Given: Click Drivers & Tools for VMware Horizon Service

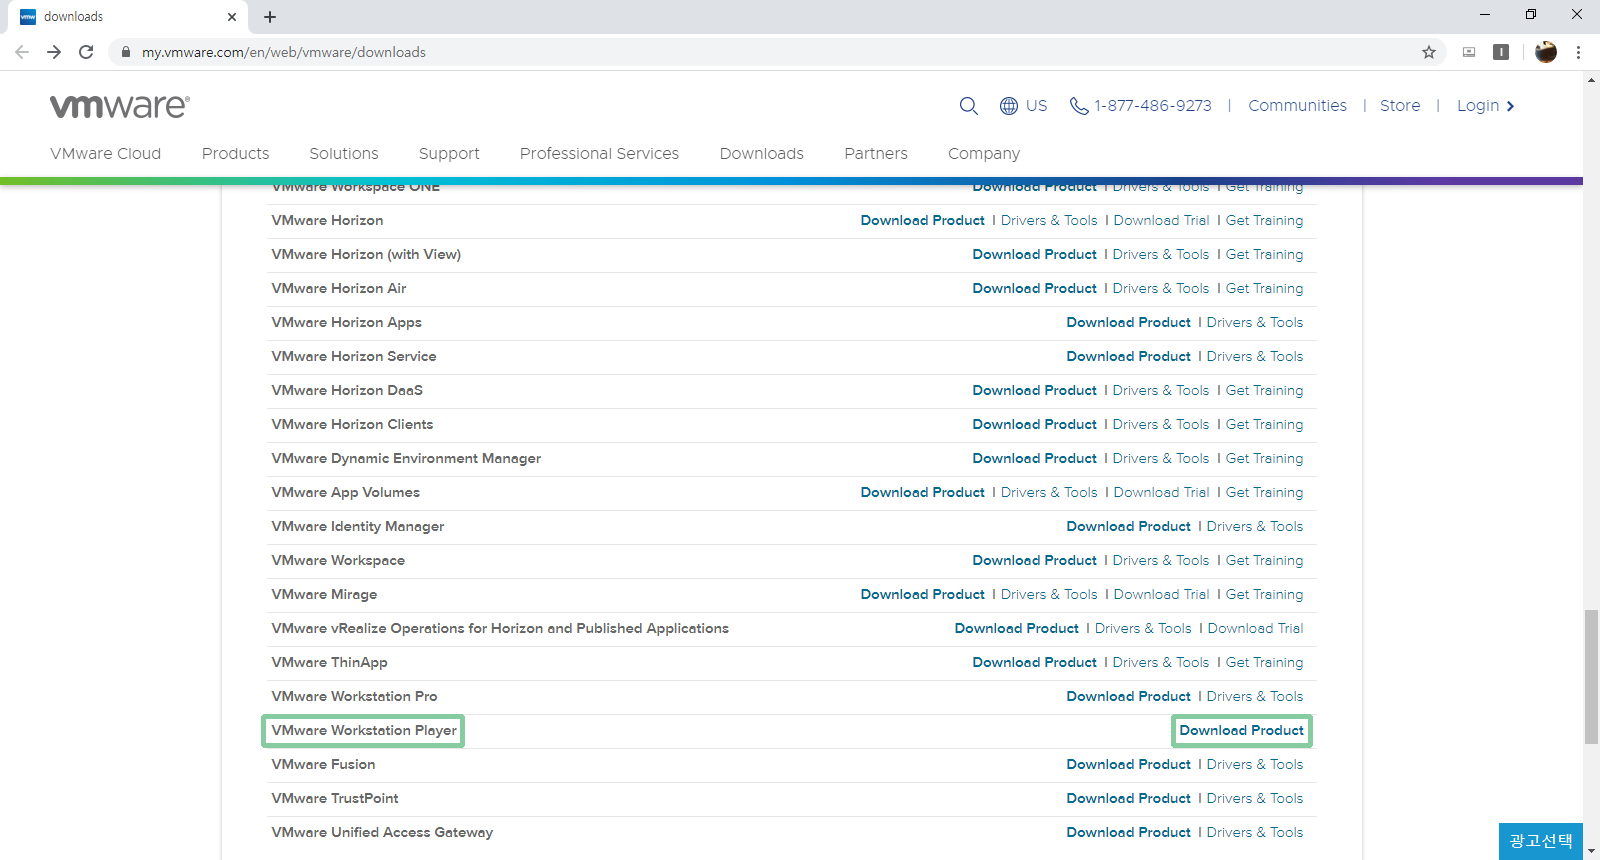Looking at the screenshot, I should 1255,356.
